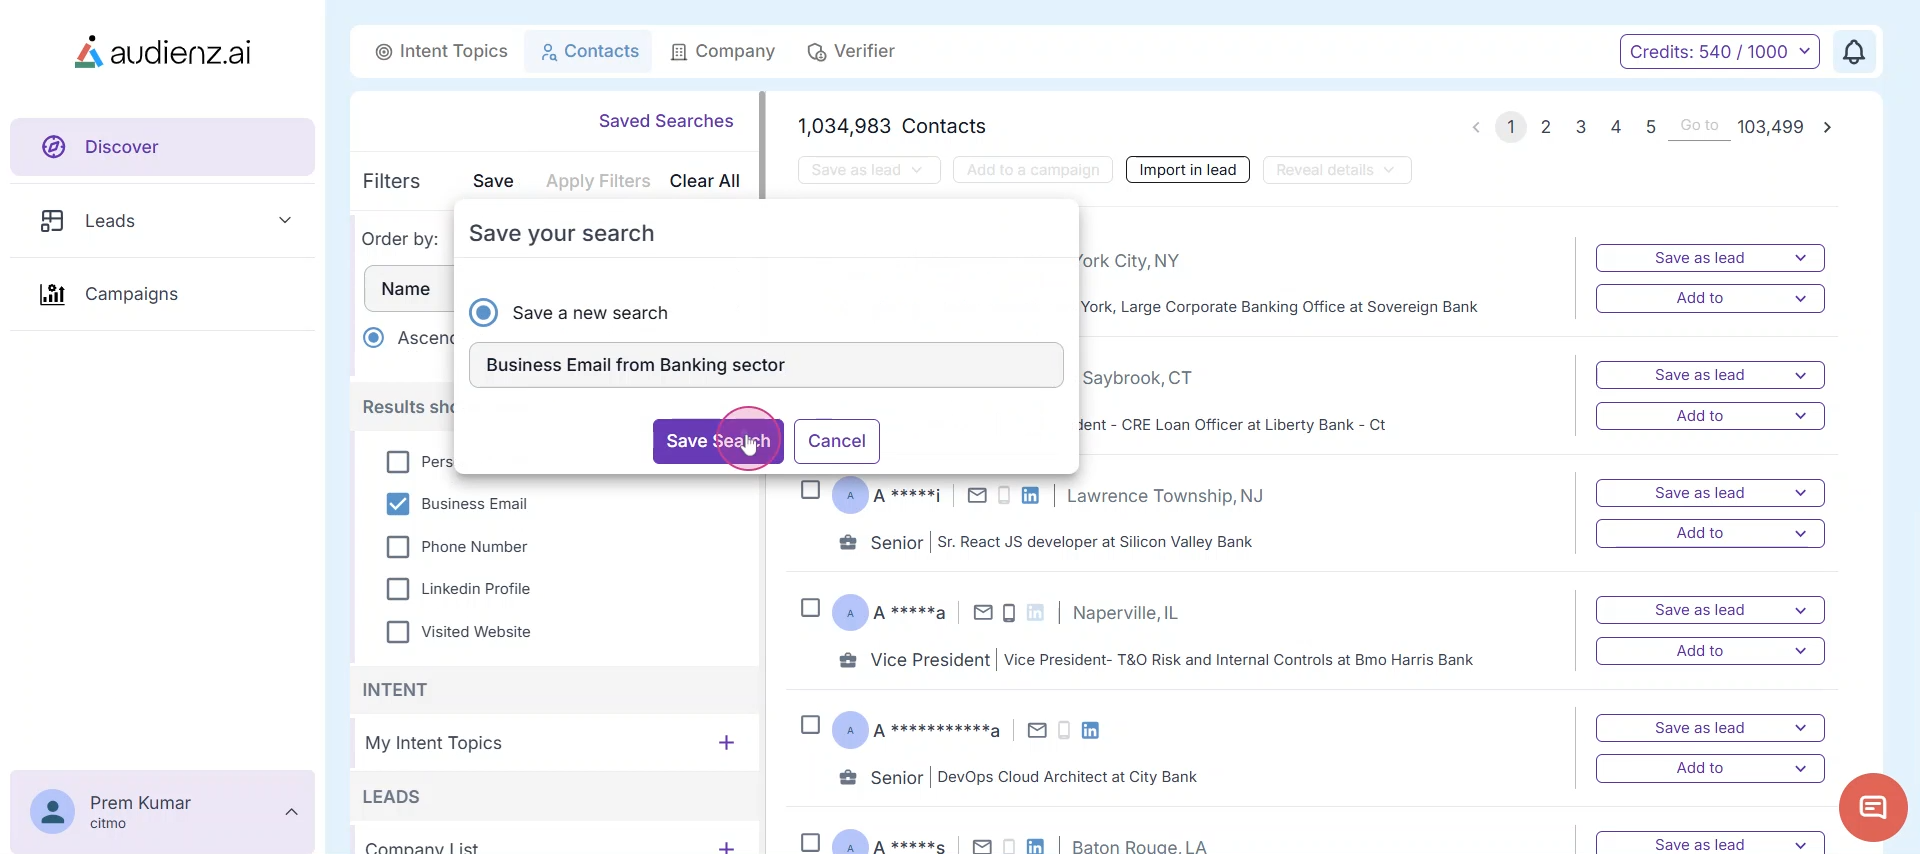This screenshot has height=854, width=1920.
Task: Click the Save Search button
Action: pos(718,441)
